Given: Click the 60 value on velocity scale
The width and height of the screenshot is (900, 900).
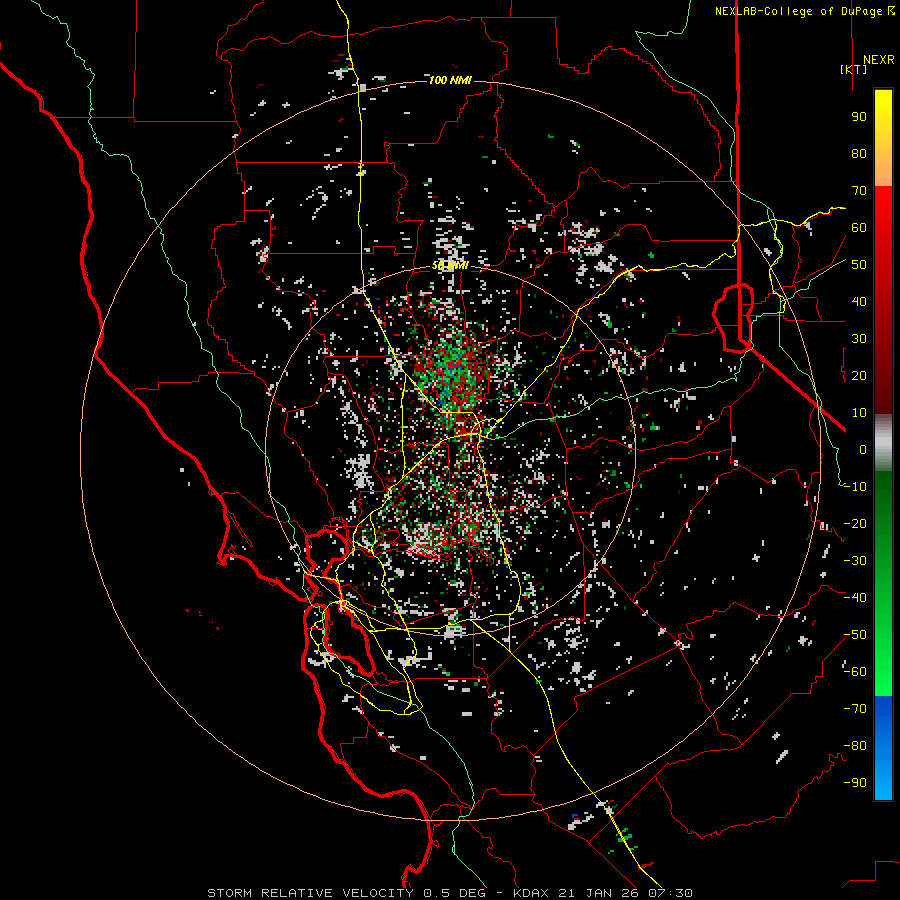Looking at the screenshot, I should 859,228.
